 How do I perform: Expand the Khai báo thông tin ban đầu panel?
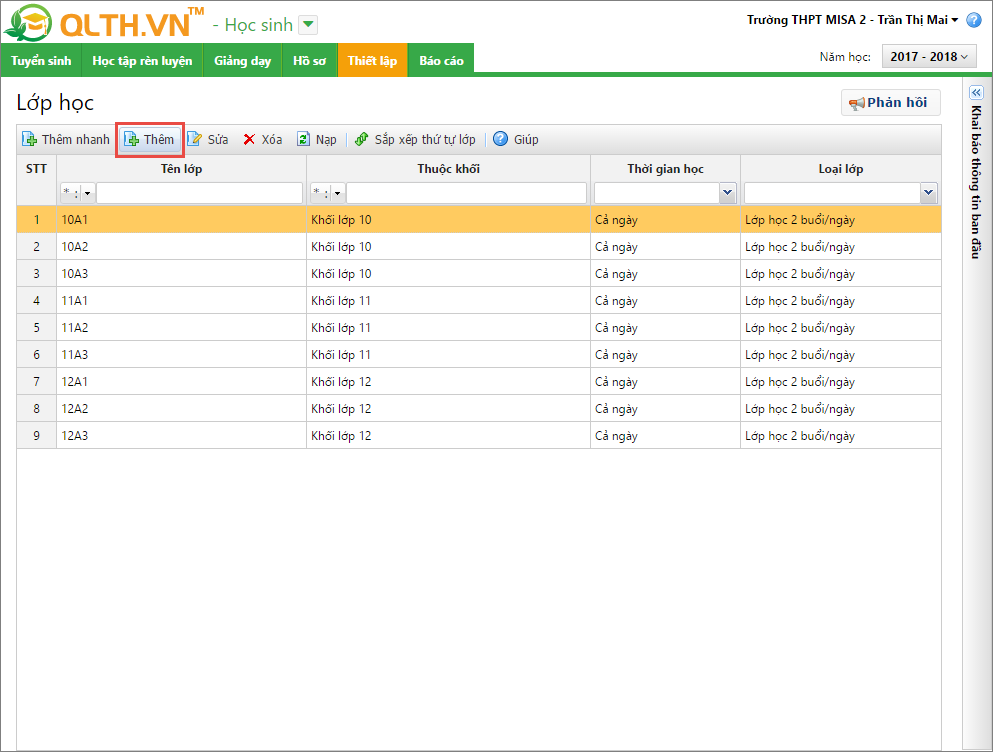(x=976, y=92)
